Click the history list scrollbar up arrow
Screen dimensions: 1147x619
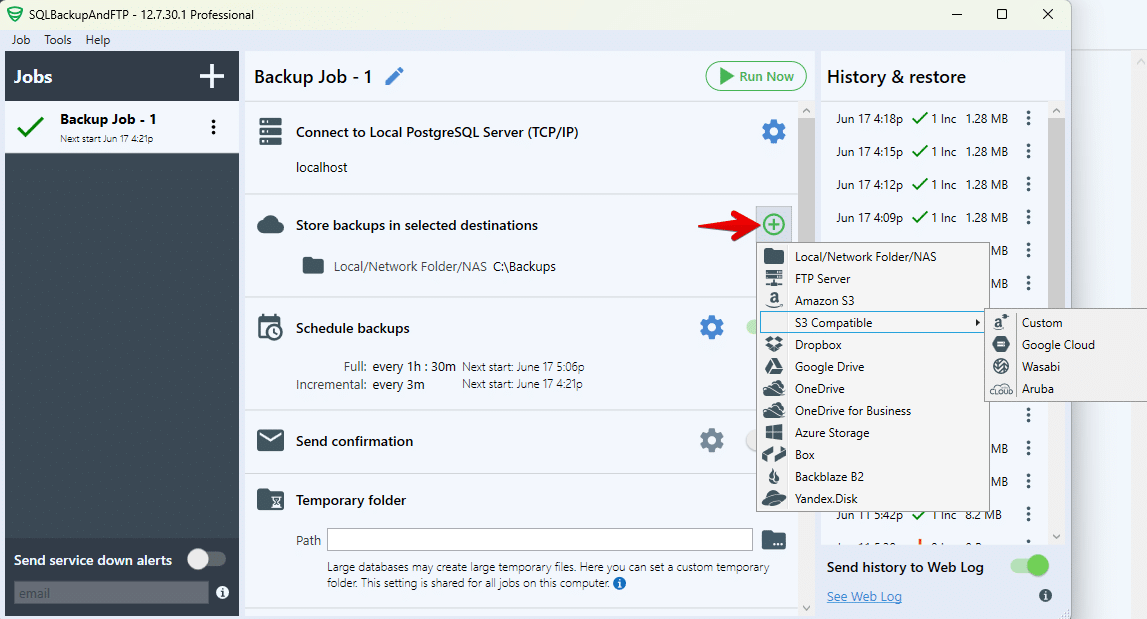[x=1056, y=111]
